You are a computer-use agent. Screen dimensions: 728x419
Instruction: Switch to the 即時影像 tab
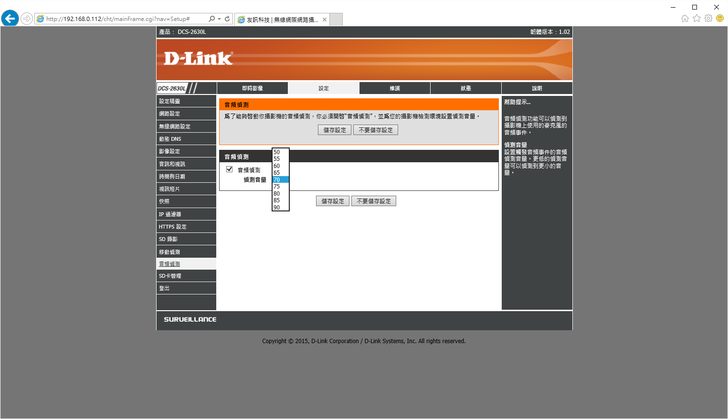[x=253, y=88]
